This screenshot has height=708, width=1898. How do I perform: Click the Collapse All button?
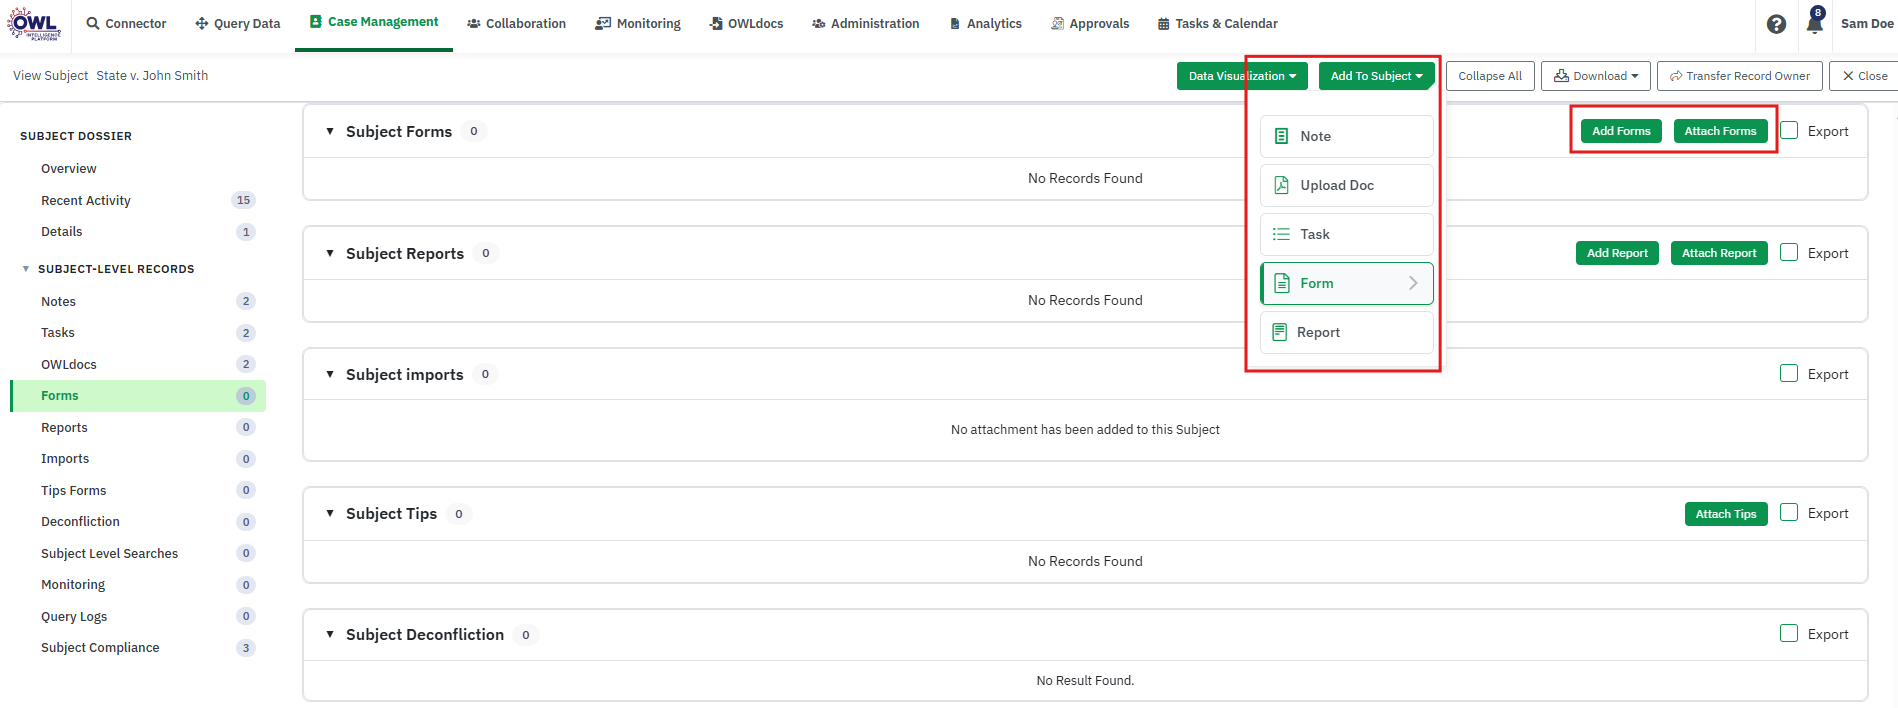(x=1490, y=76)
